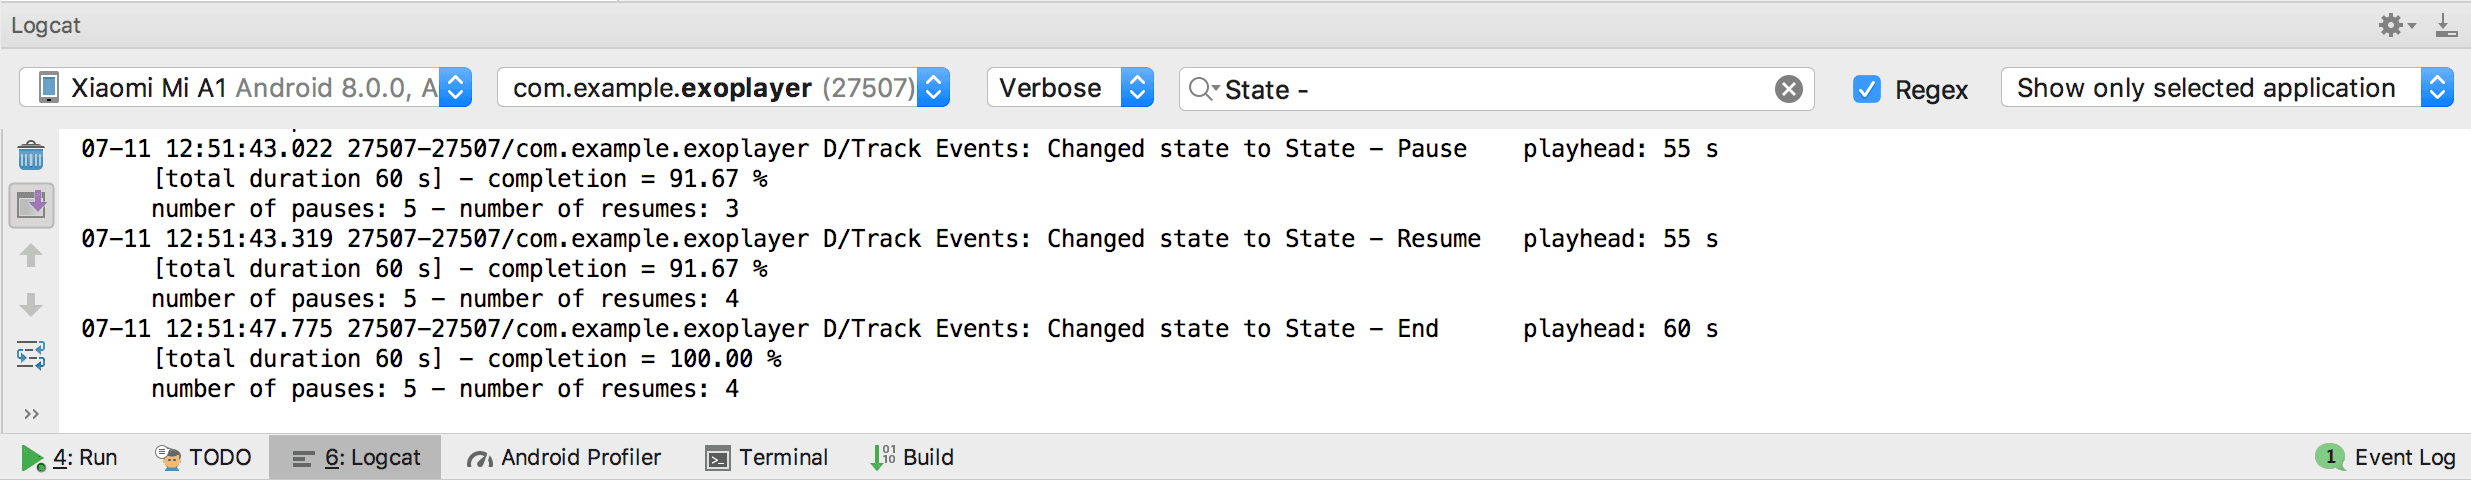
Task: Toggle the Regex checkbox
Action: pos(1866,89)
